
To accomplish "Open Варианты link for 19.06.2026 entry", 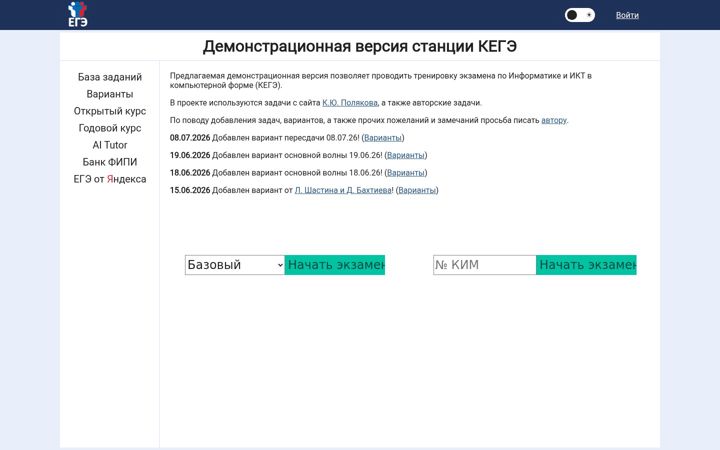I will point(405,155).
